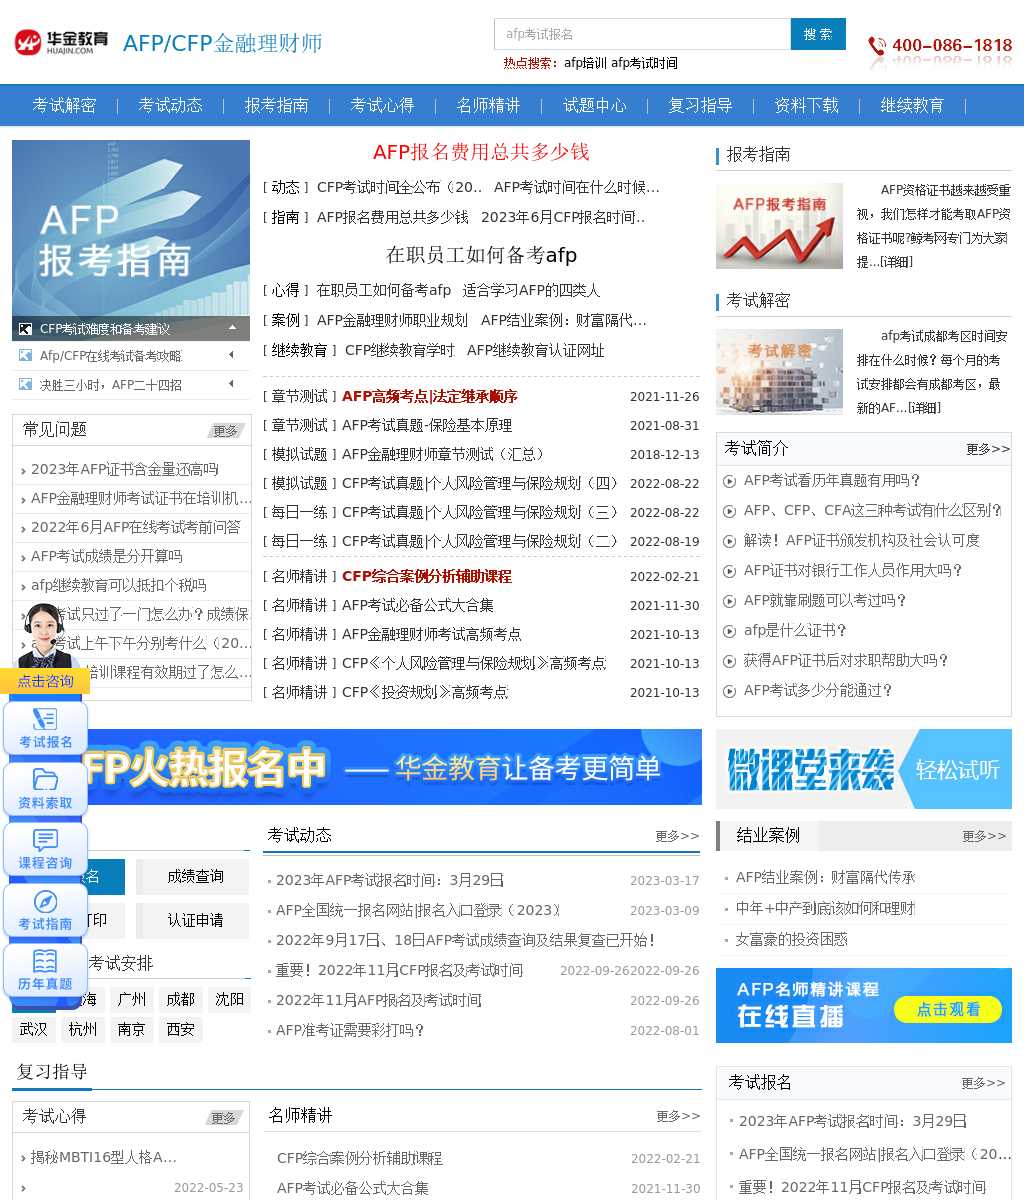Open the 继续教育 navigation menu
The height and width of the screenshot is (1200, 1024).
tap(912, 105)
